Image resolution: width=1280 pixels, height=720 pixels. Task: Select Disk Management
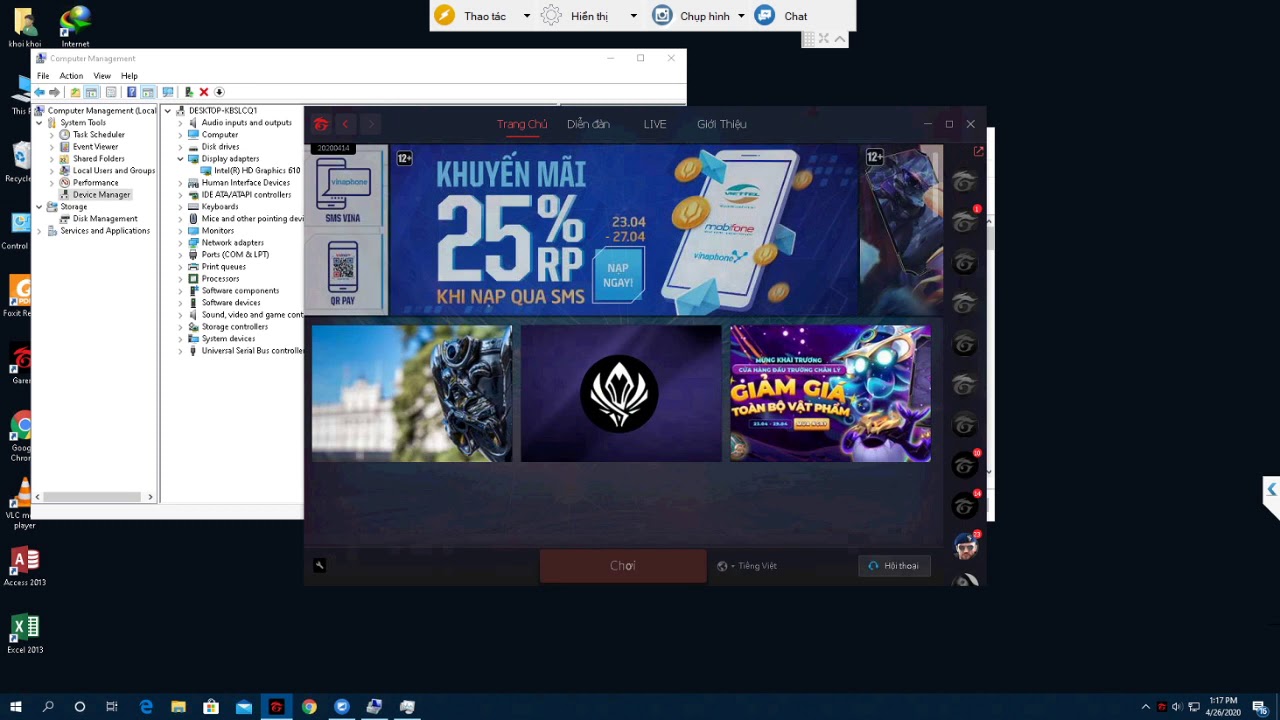point(105,218)
